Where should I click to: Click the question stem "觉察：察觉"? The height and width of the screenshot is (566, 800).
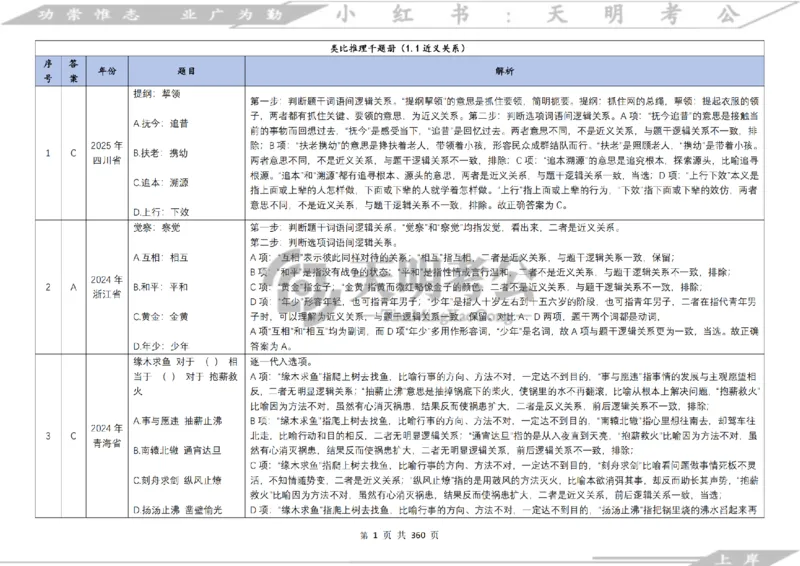[x=157, y=228]
